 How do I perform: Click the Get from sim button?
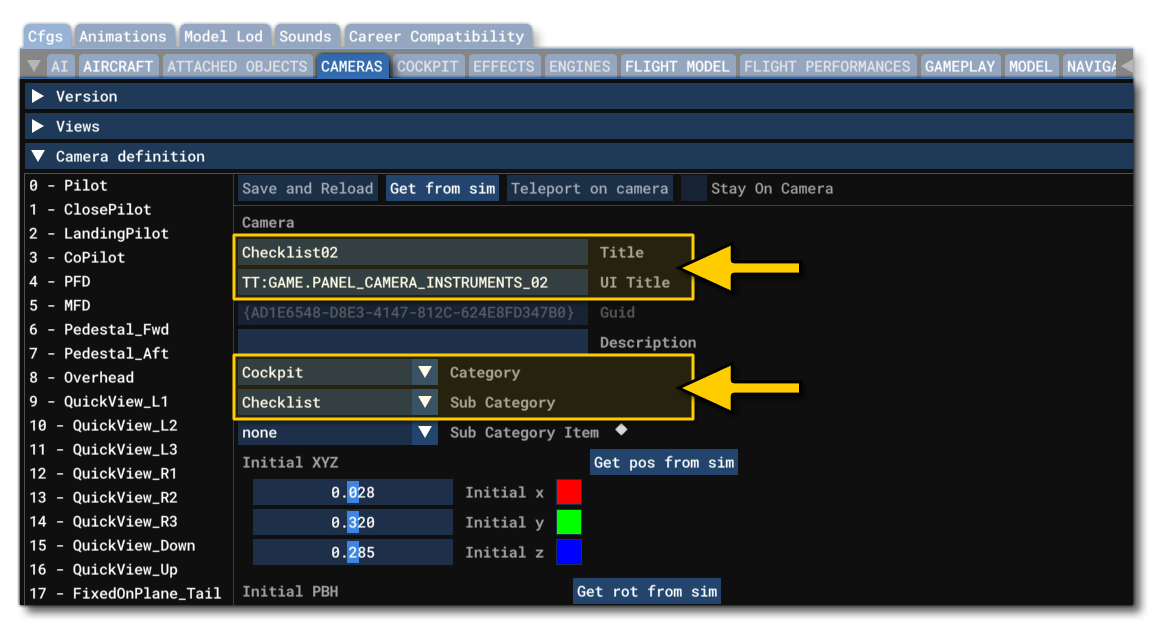[x=442, y=188]
